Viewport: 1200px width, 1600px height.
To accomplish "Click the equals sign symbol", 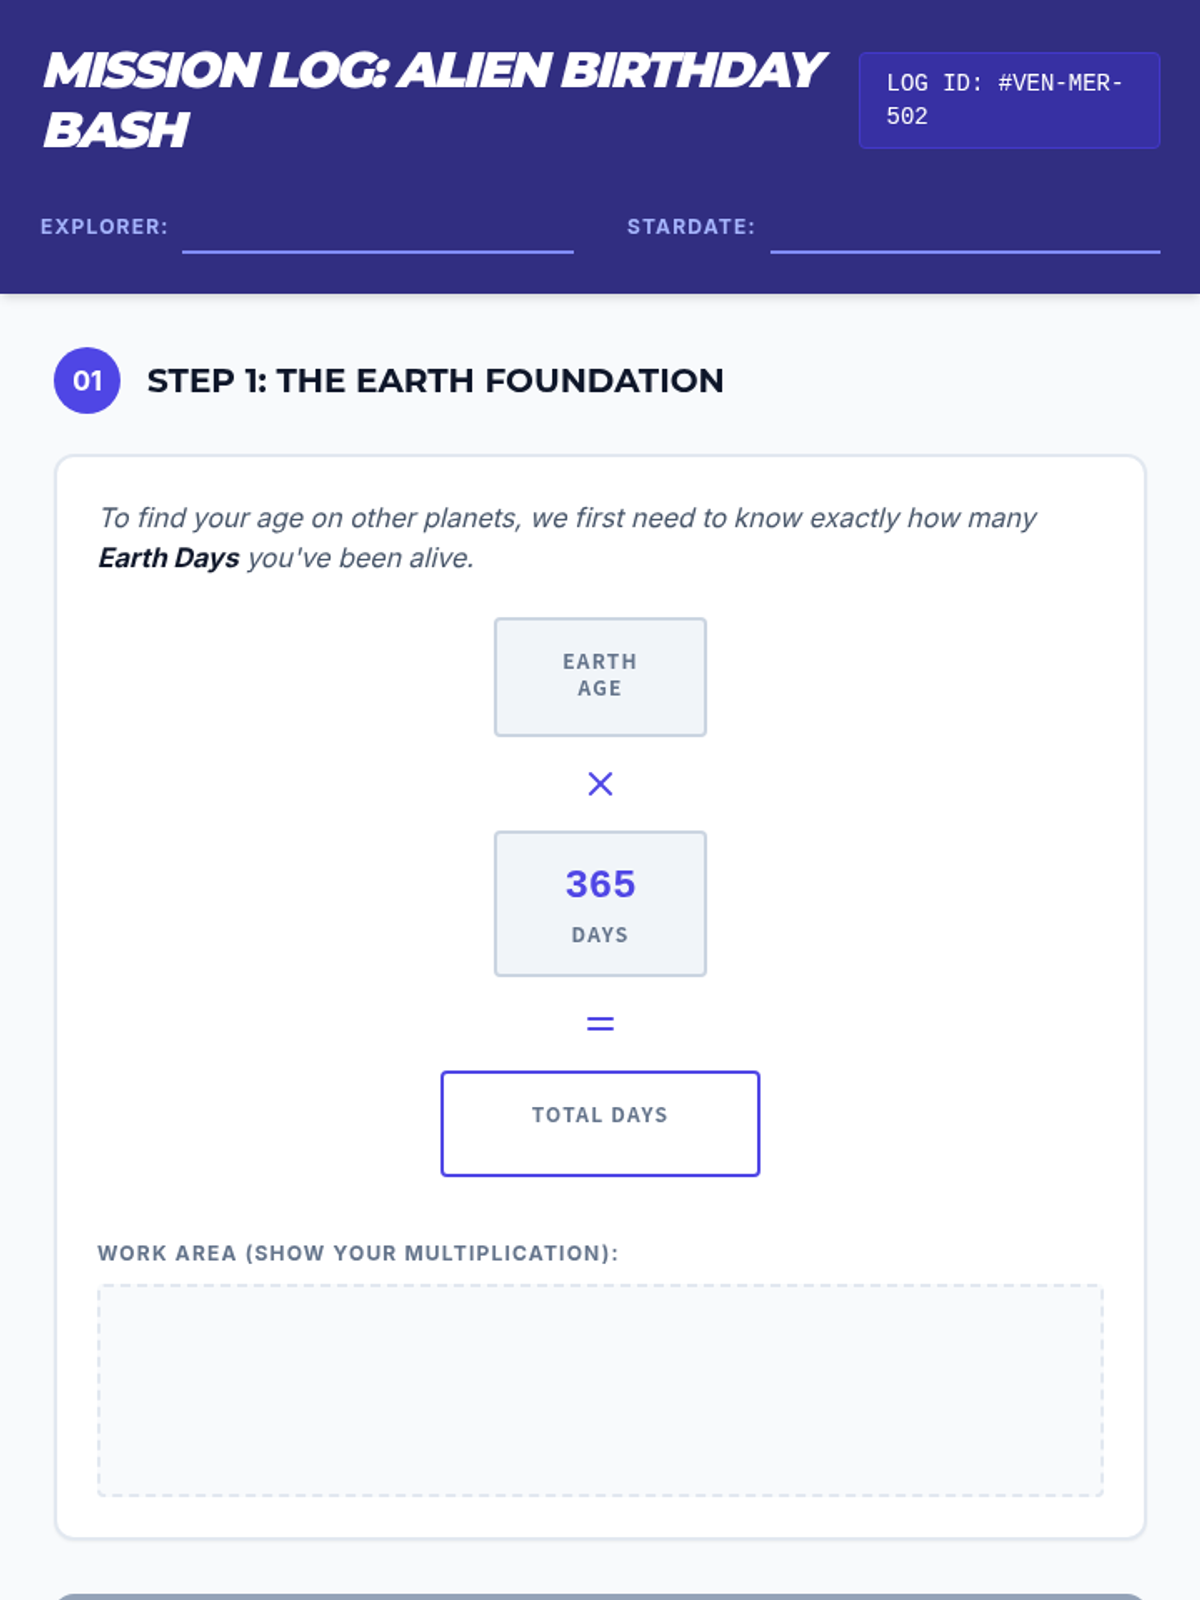I will [x=600, y=1024].
